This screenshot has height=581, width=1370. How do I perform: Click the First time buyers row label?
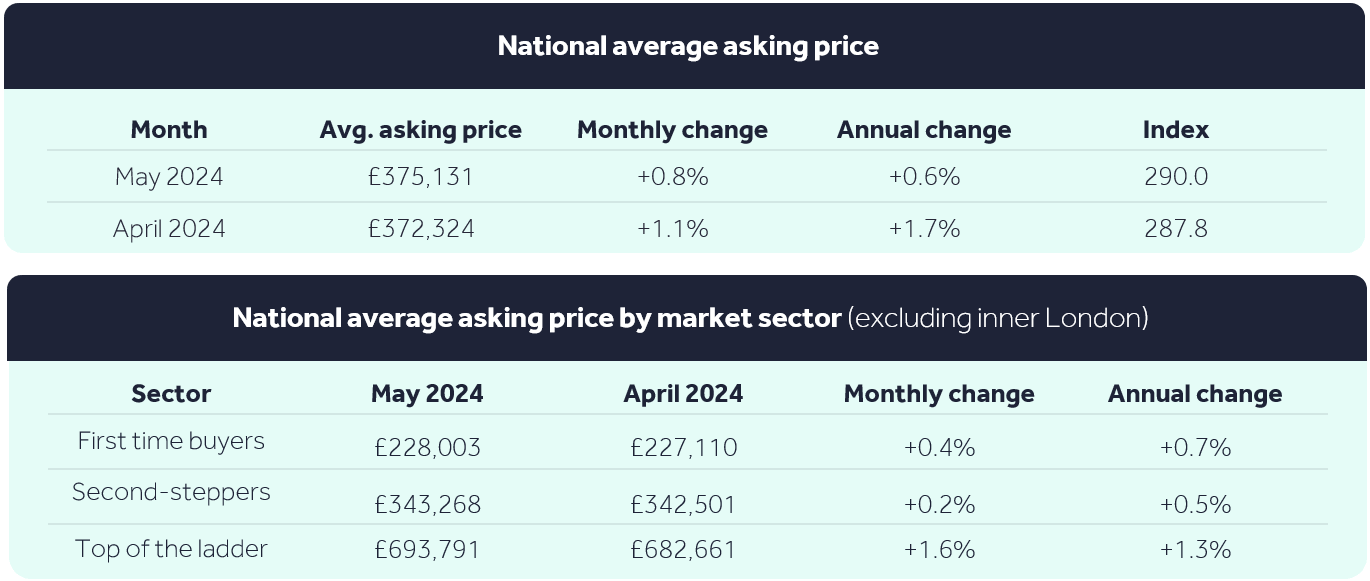click(x=171, y=441)
